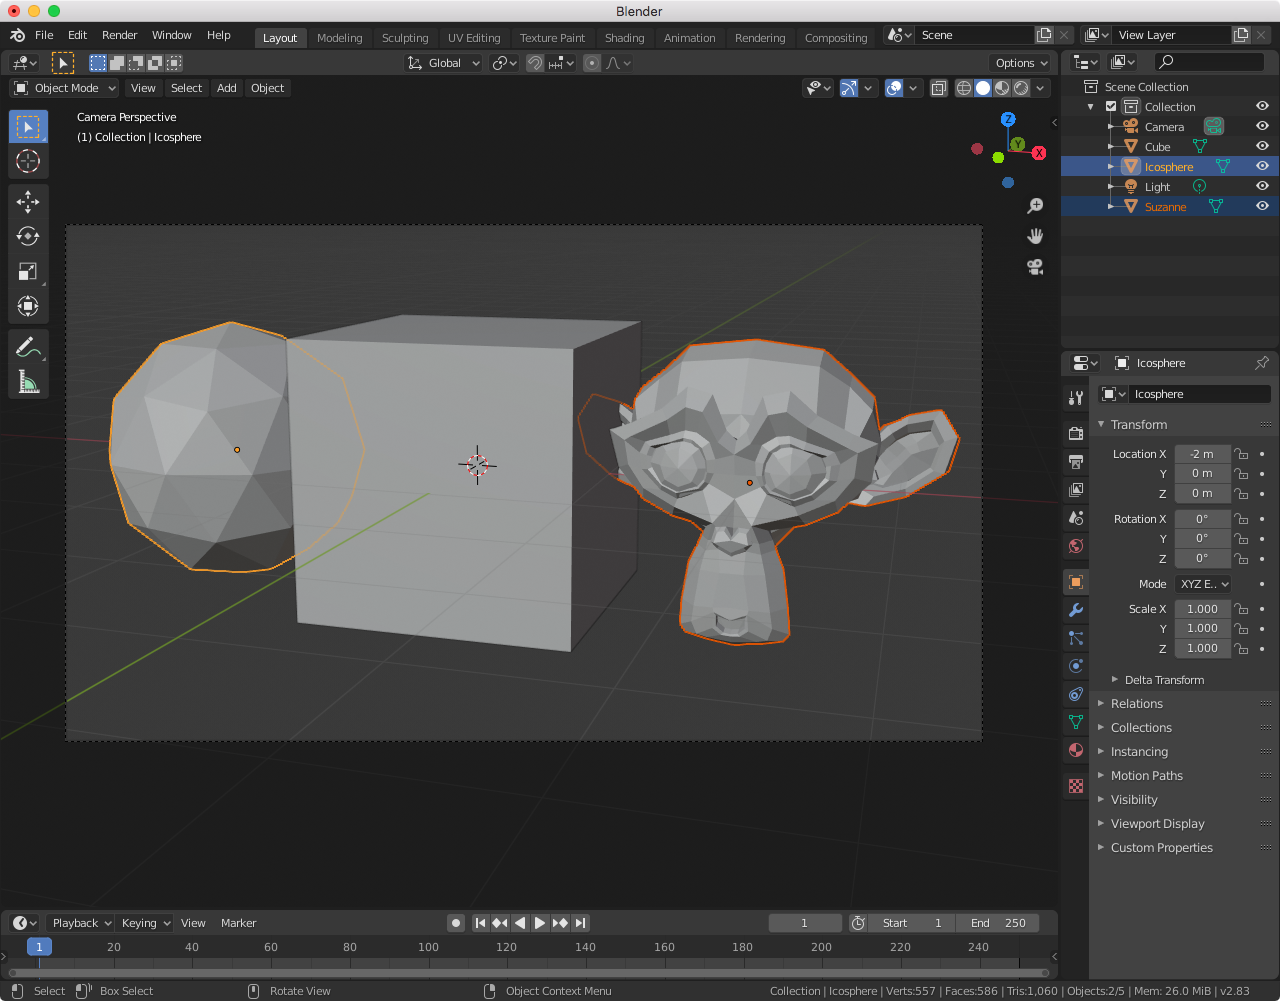Screen dimensions: 1280x1001
Task: Open the Modifiers wrench properties tab
Action: pos(1076,610)
